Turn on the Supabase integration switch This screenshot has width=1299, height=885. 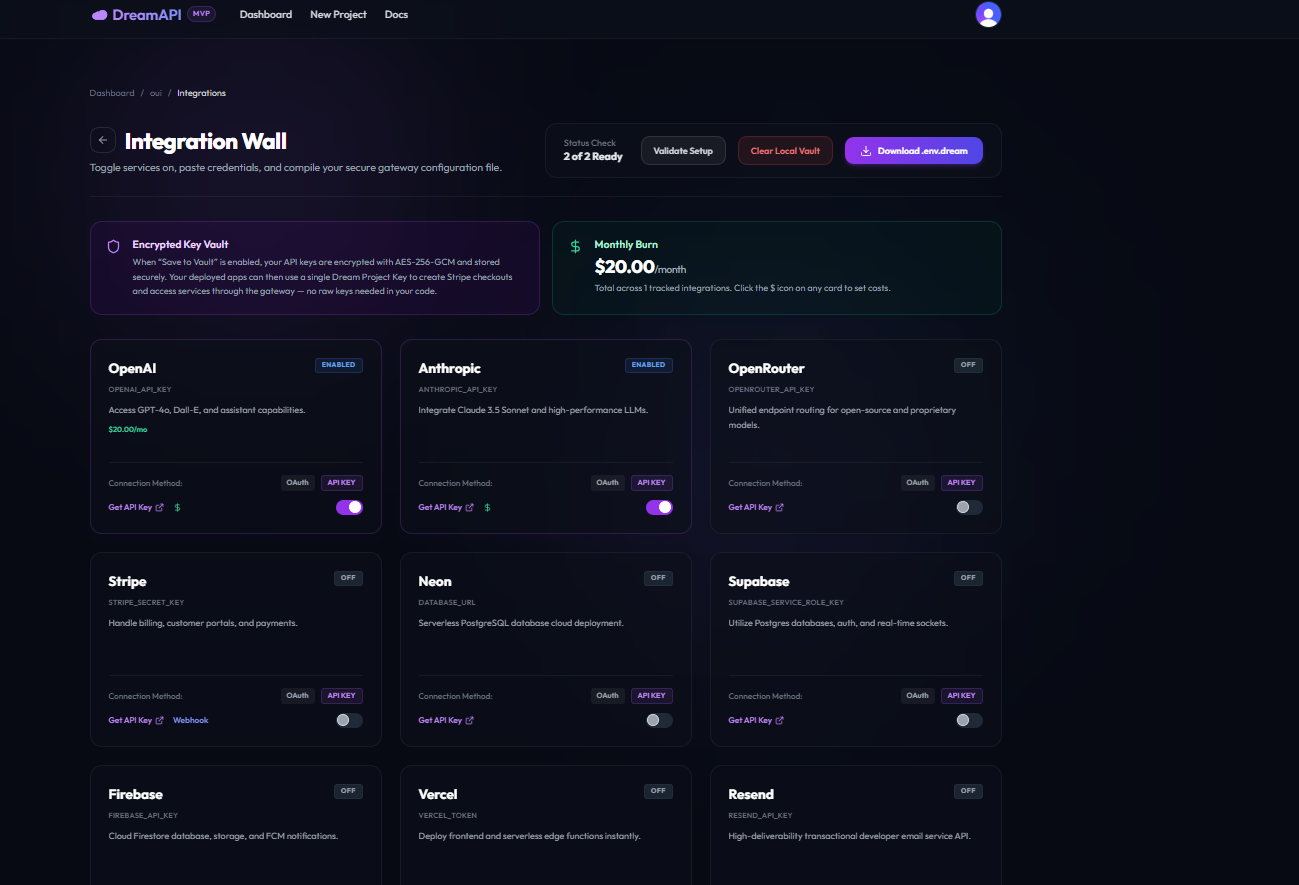[969, 720]
